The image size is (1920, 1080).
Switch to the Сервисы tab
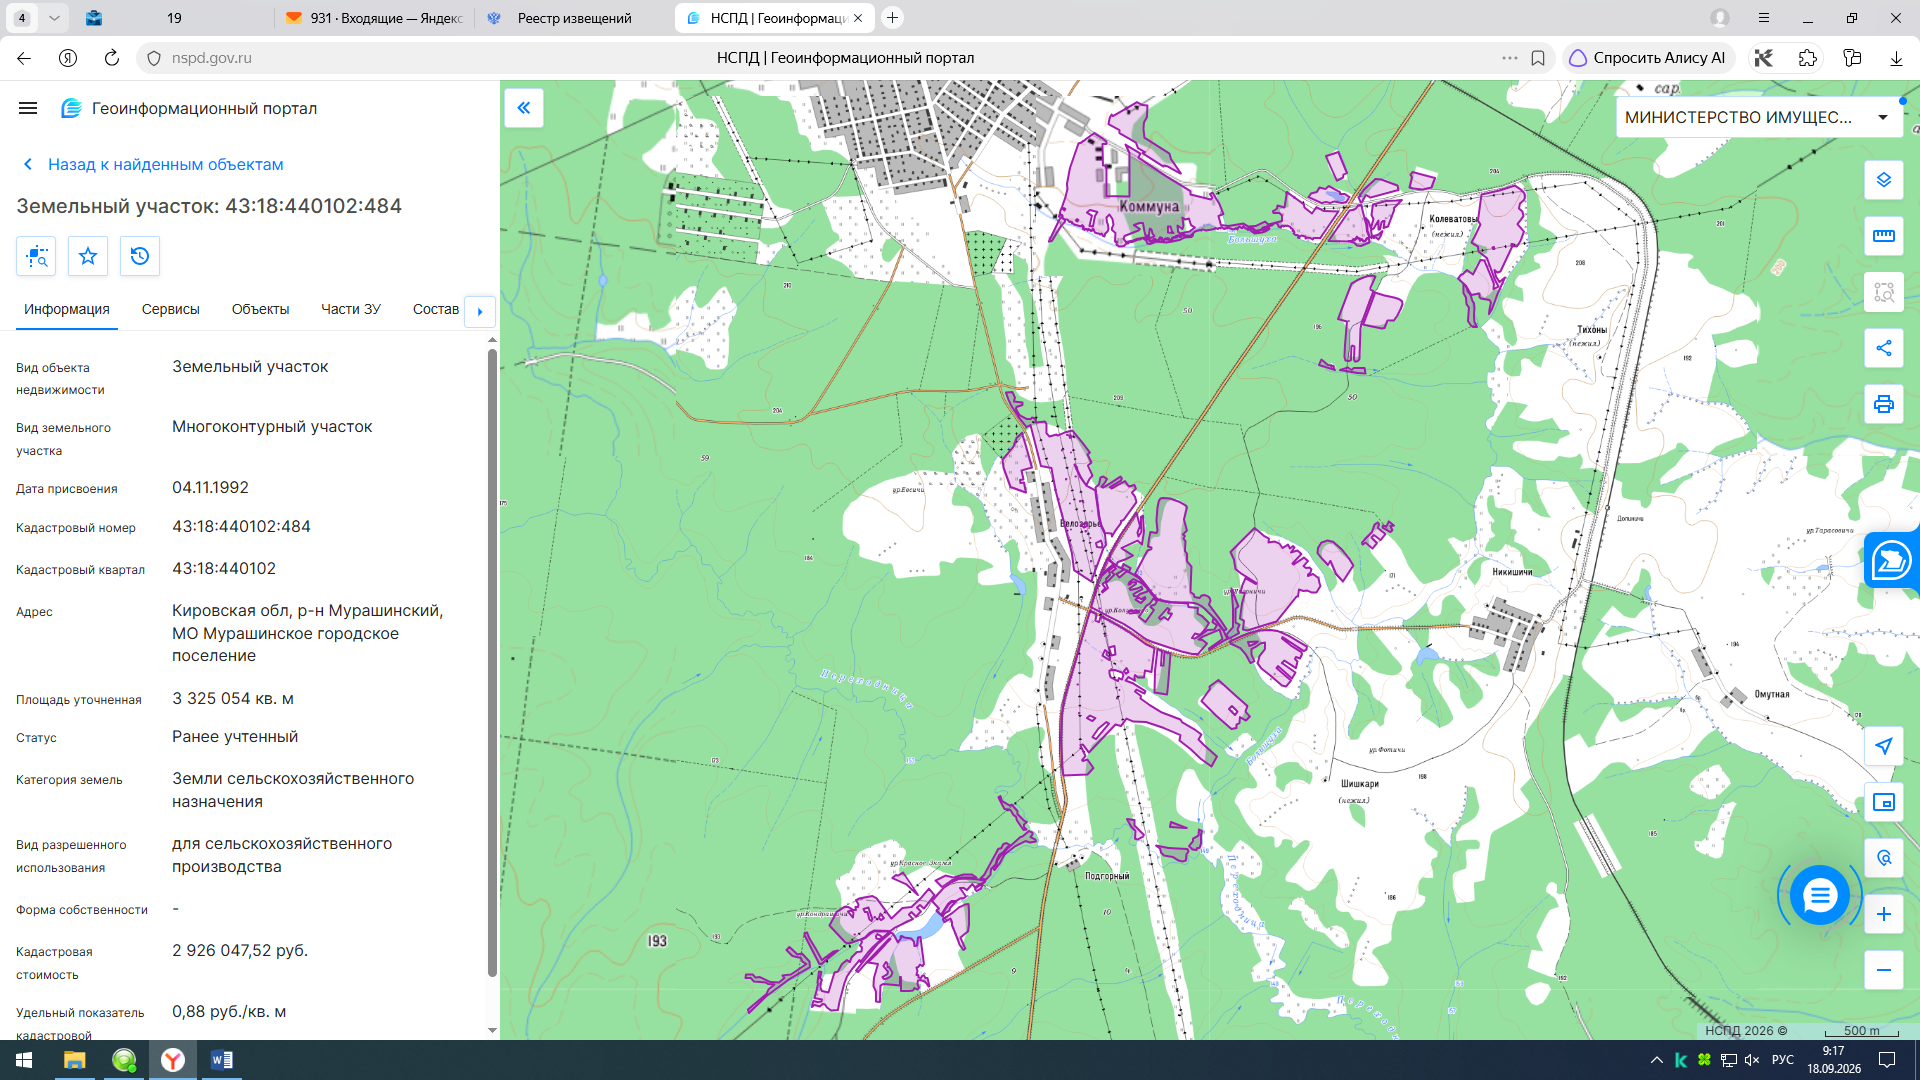pyautogui.click(x=171, y=310)
